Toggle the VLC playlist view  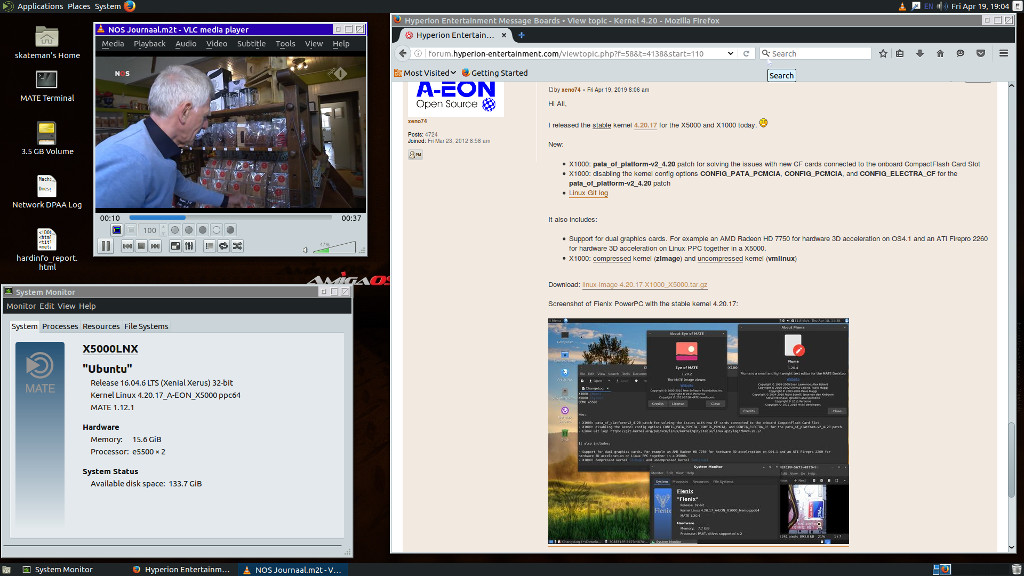[209, 246]
